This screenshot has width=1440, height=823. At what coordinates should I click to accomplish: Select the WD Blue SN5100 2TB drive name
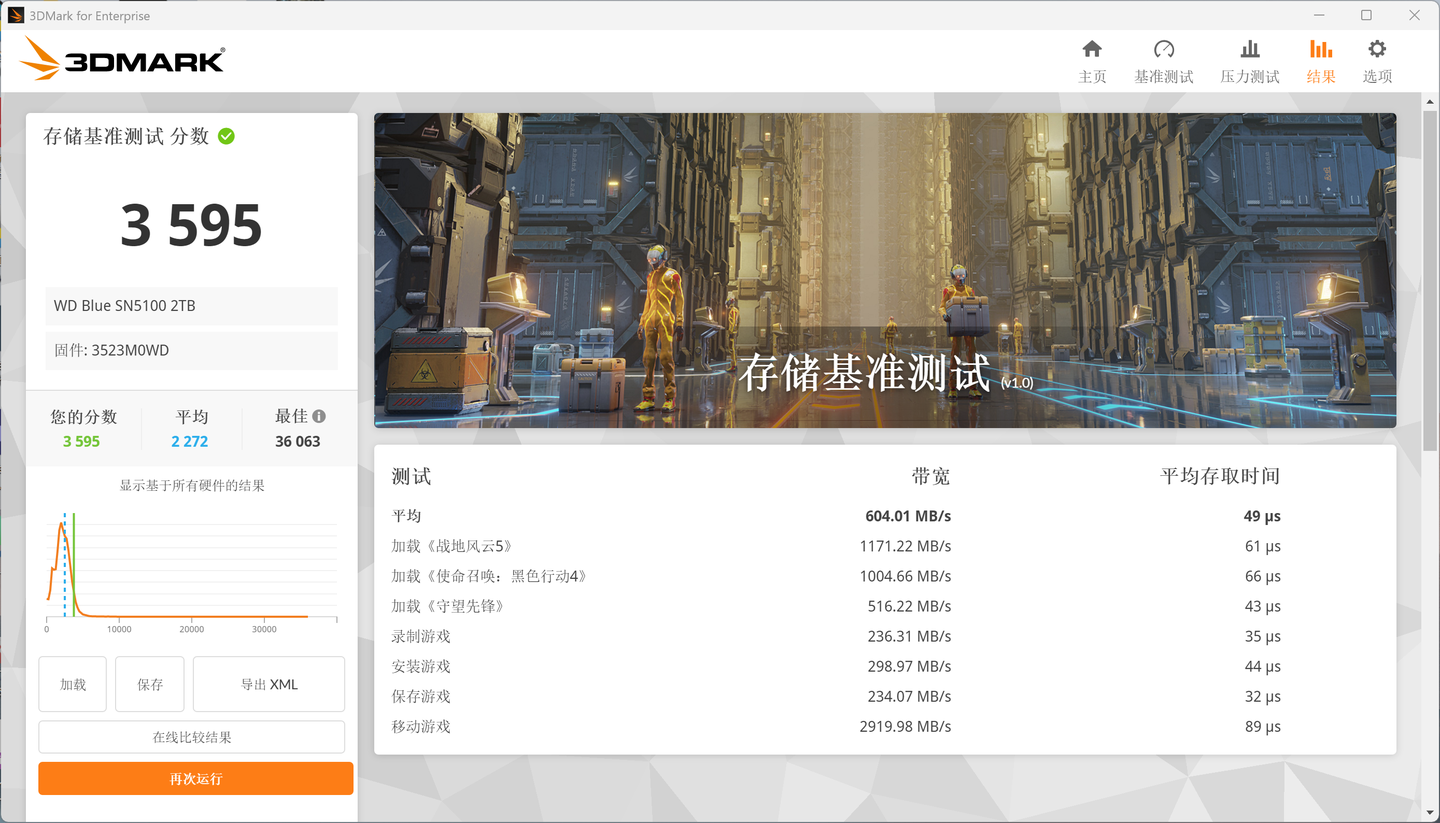click(x=190, y=306)
